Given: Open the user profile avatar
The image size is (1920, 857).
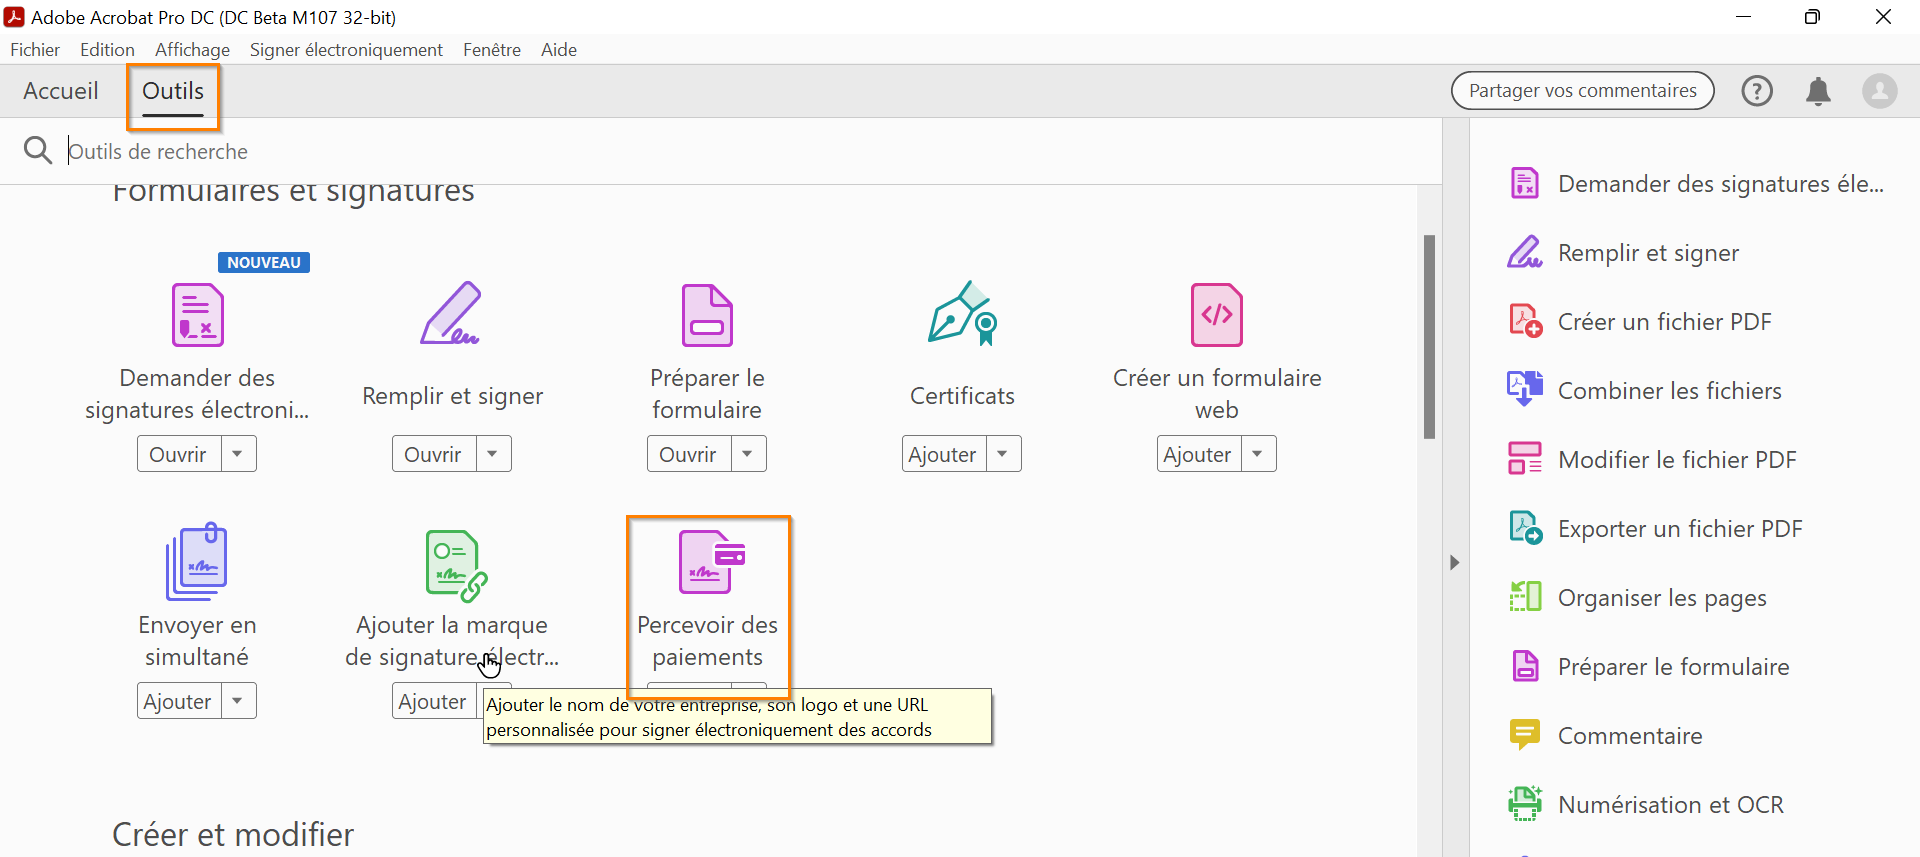Looking at the screenshot, I should coord(1880,91).
